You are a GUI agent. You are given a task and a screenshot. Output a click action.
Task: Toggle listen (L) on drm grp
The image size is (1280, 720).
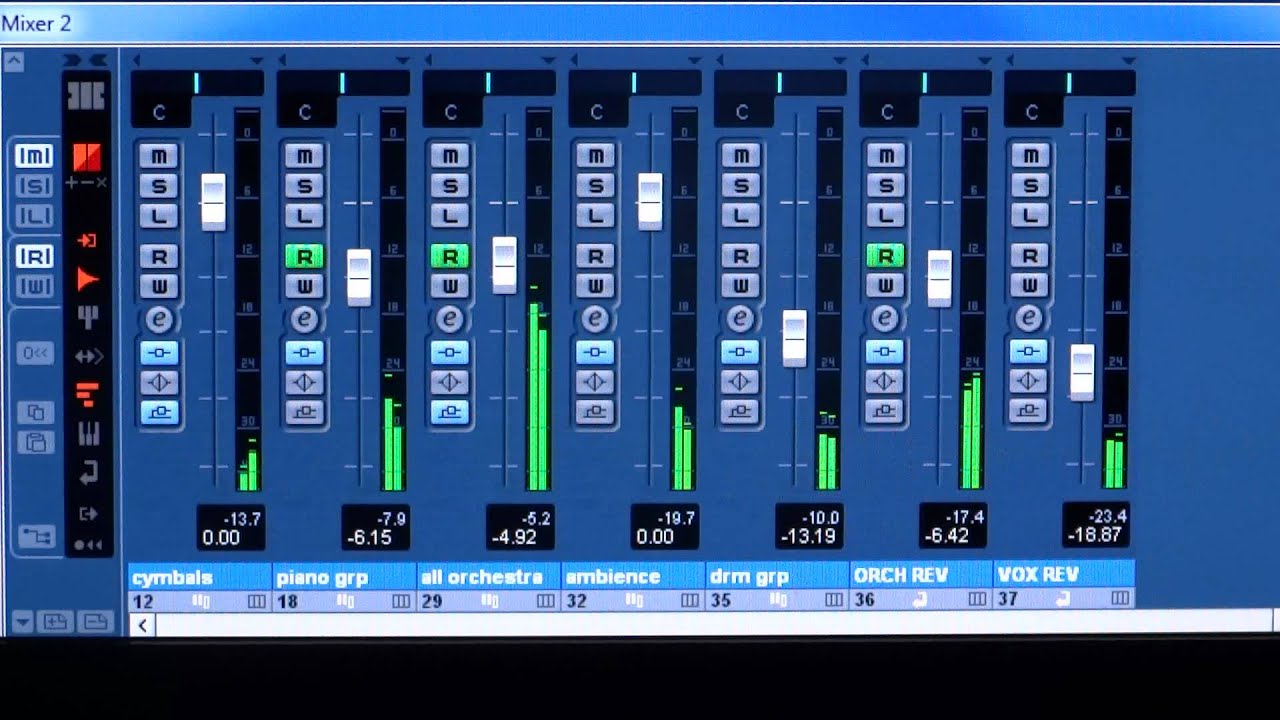740,215
